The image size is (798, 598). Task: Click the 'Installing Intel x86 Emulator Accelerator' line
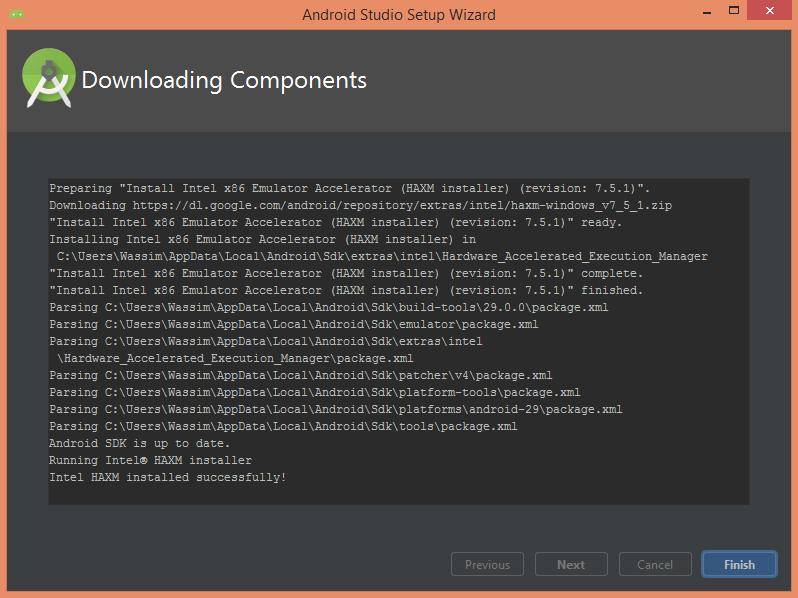click(262, 239)
